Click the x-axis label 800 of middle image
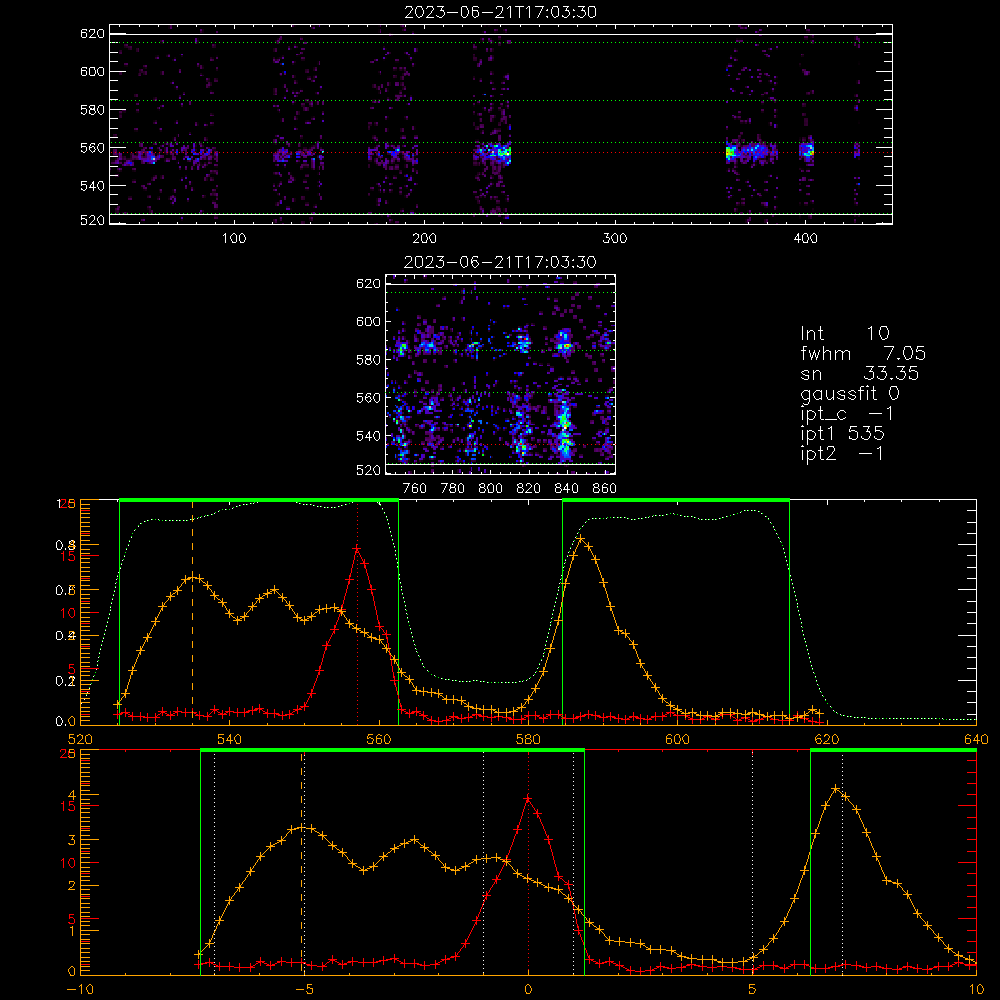Image resolution: width=1000 pixels, height=1000 pixels. click(490, 489)
